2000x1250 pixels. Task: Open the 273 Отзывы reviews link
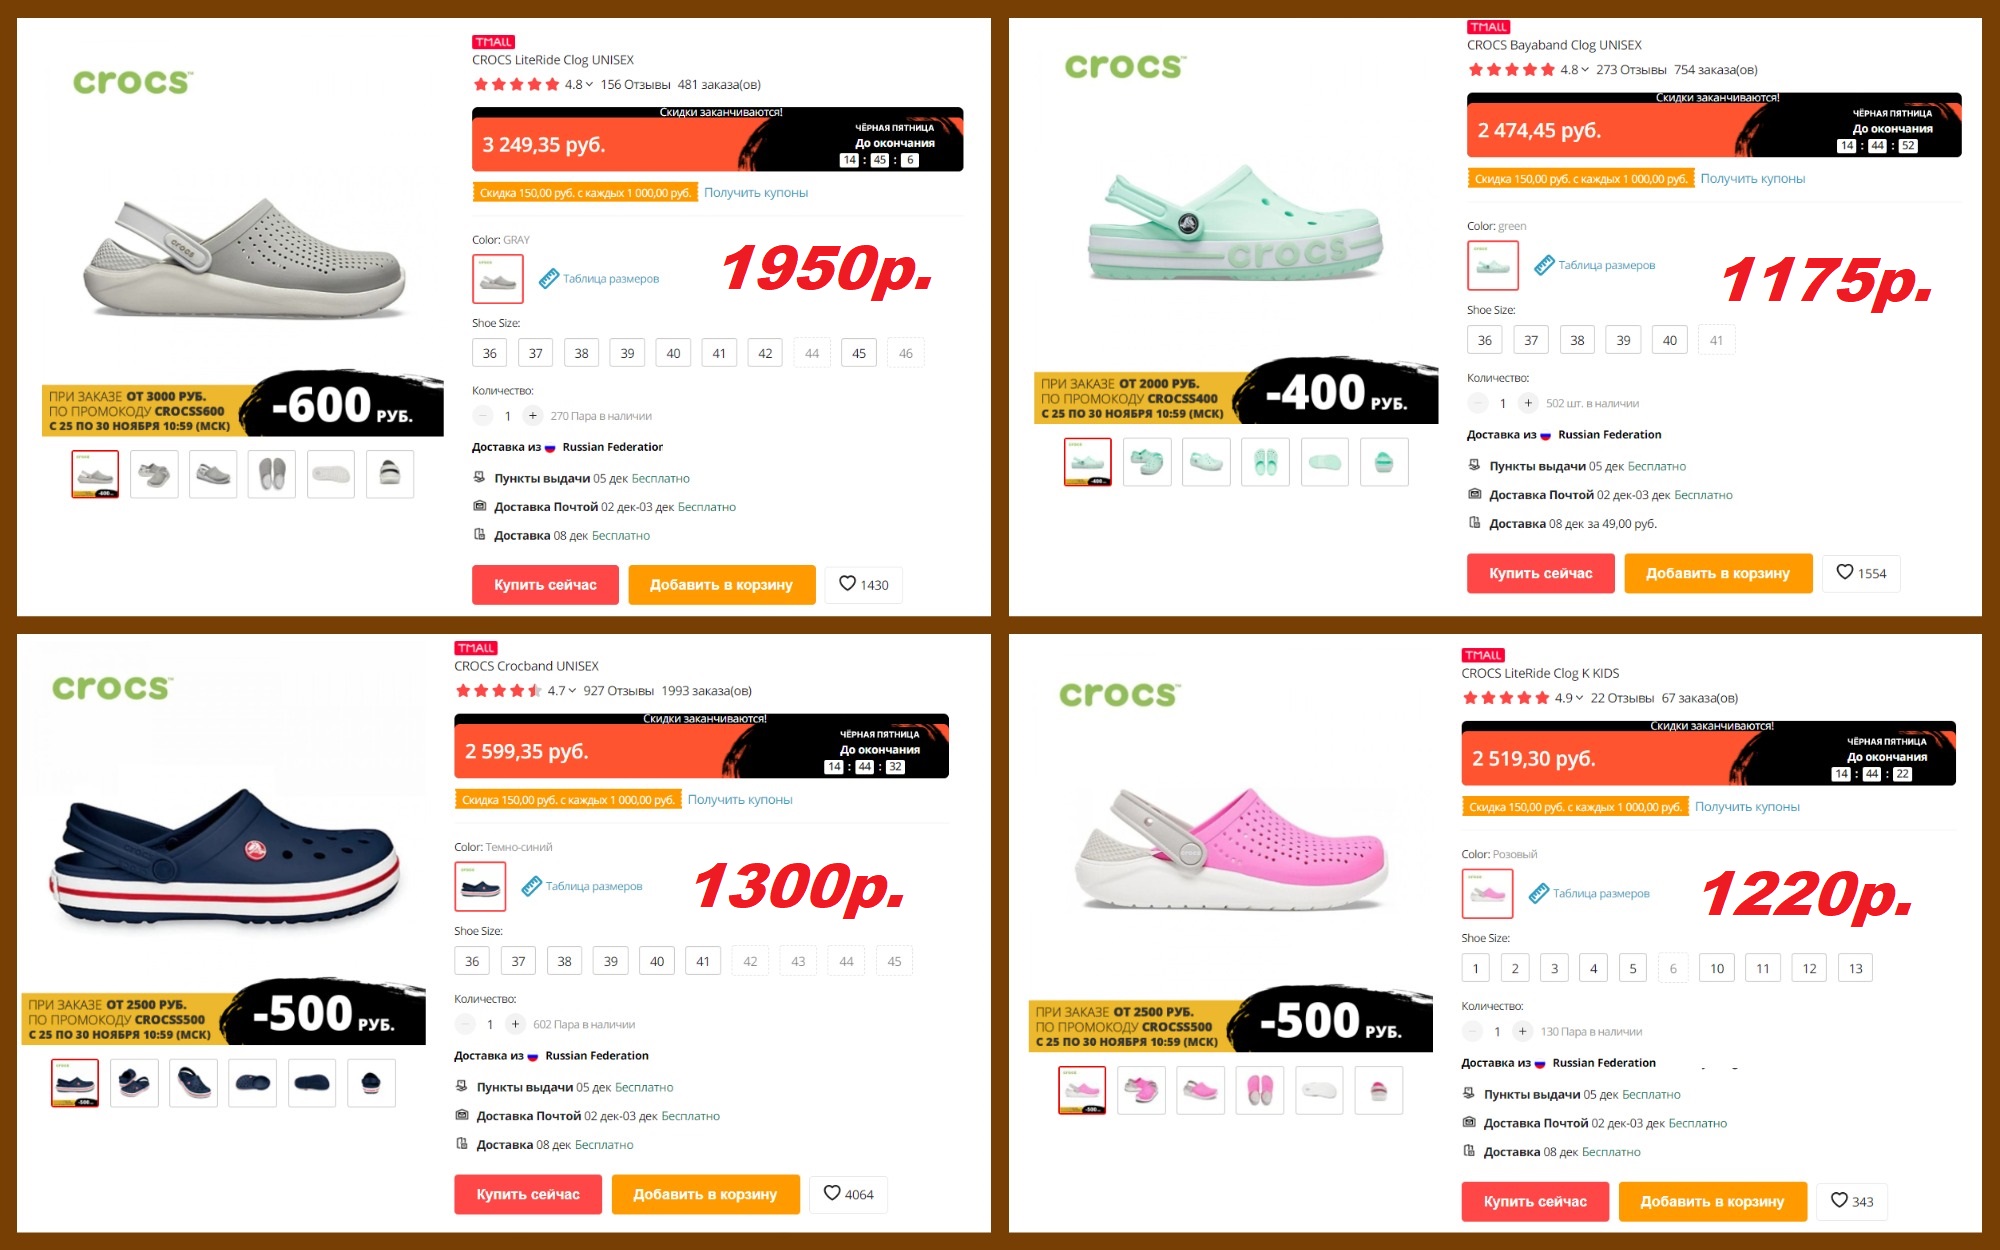(1631, 70)
